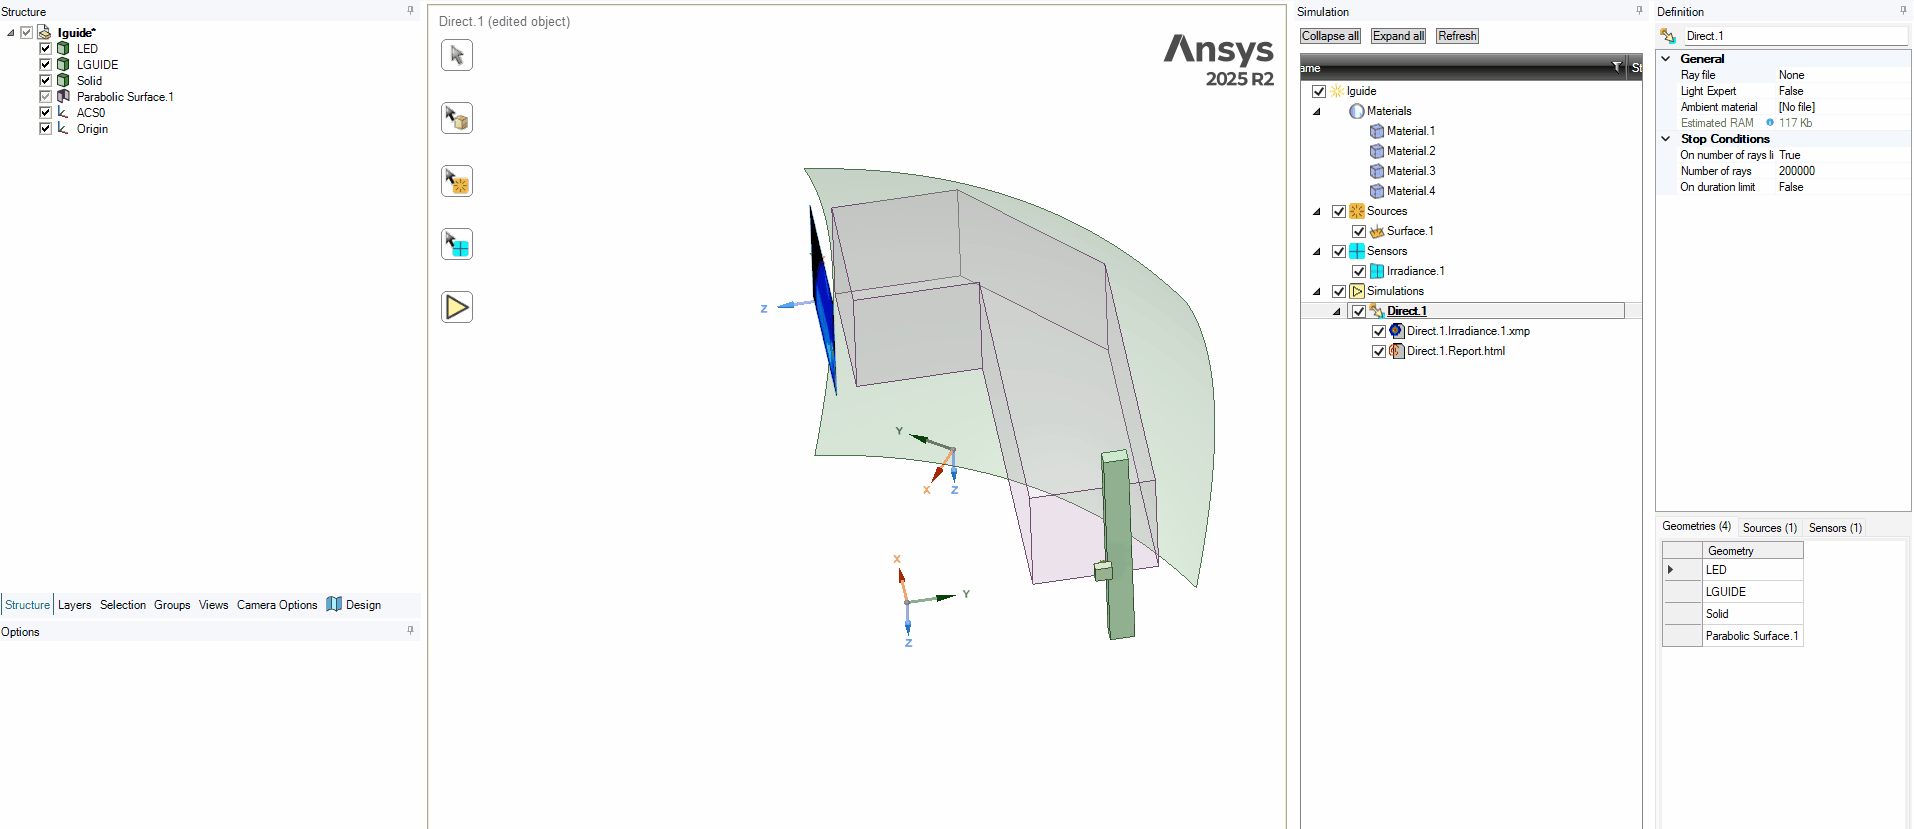Collapse the Sensors node
1914x829 pixels.
pyautogui.click(x=1317, y=251)
